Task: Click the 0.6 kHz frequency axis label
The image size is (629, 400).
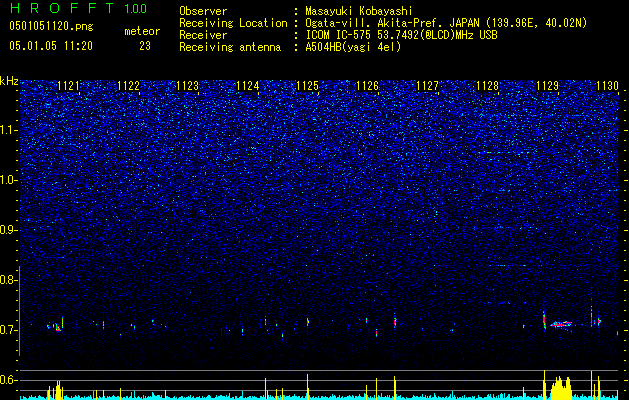Action: pos(8,380)
